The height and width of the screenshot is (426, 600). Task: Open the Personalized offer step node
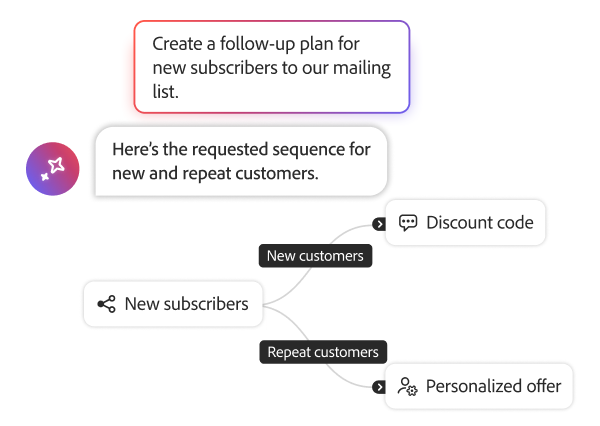[479, 386]
